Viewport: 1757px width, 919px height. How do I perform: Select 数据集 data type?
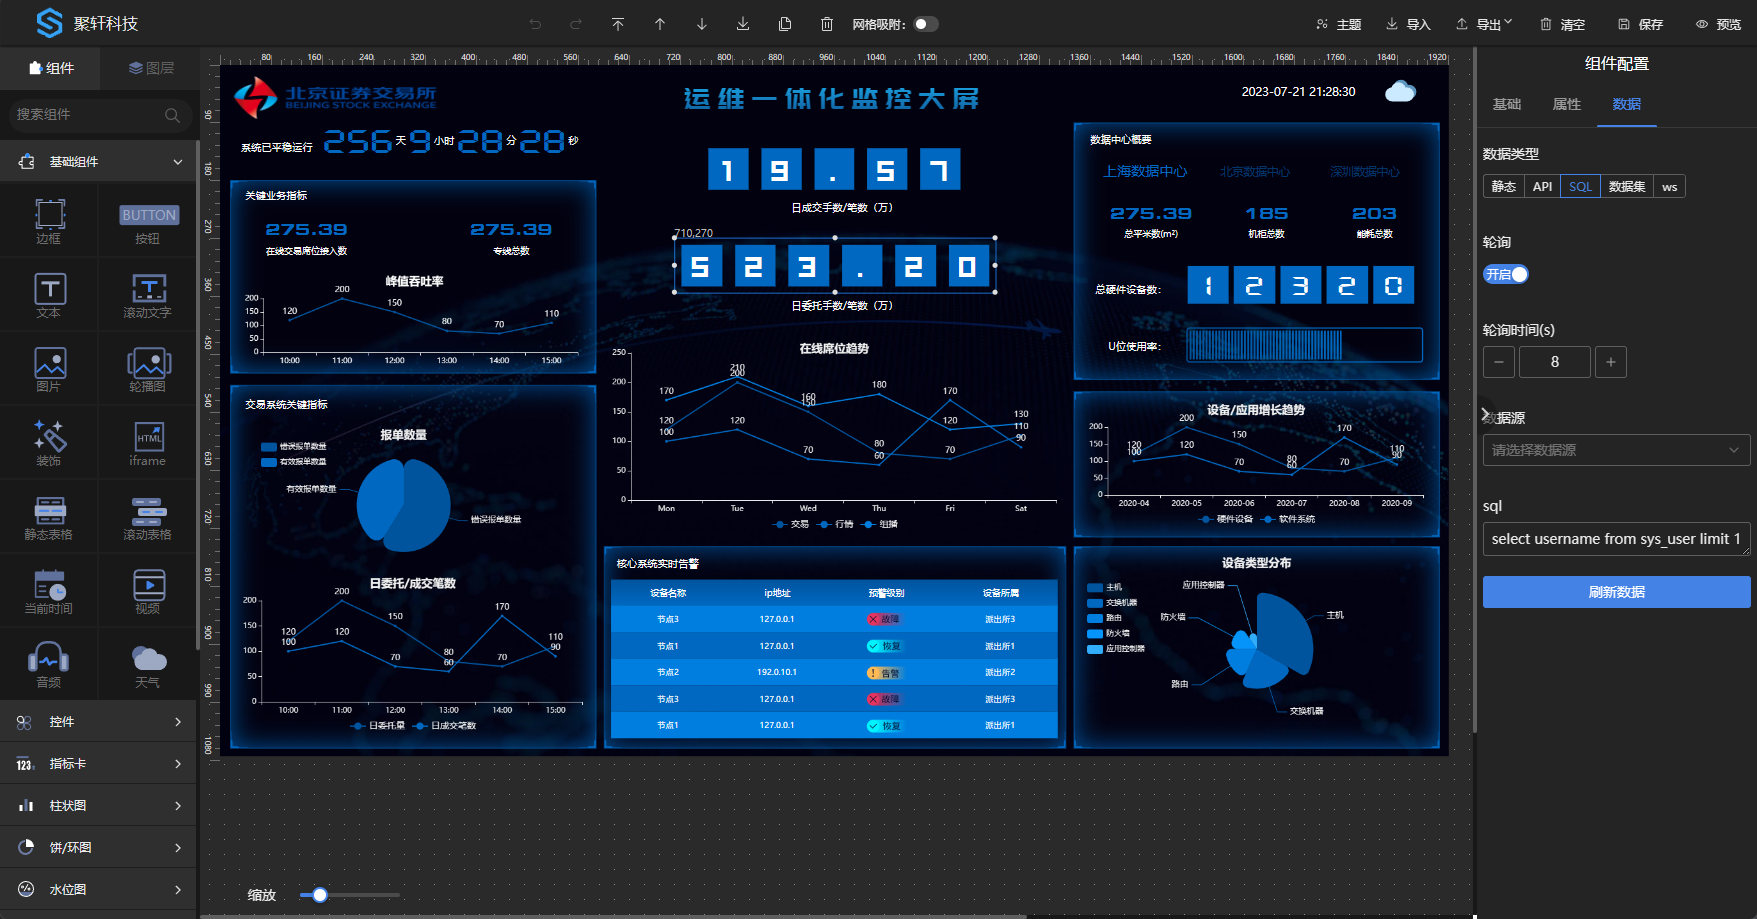pyautogui.click(x=1626, y=186)
